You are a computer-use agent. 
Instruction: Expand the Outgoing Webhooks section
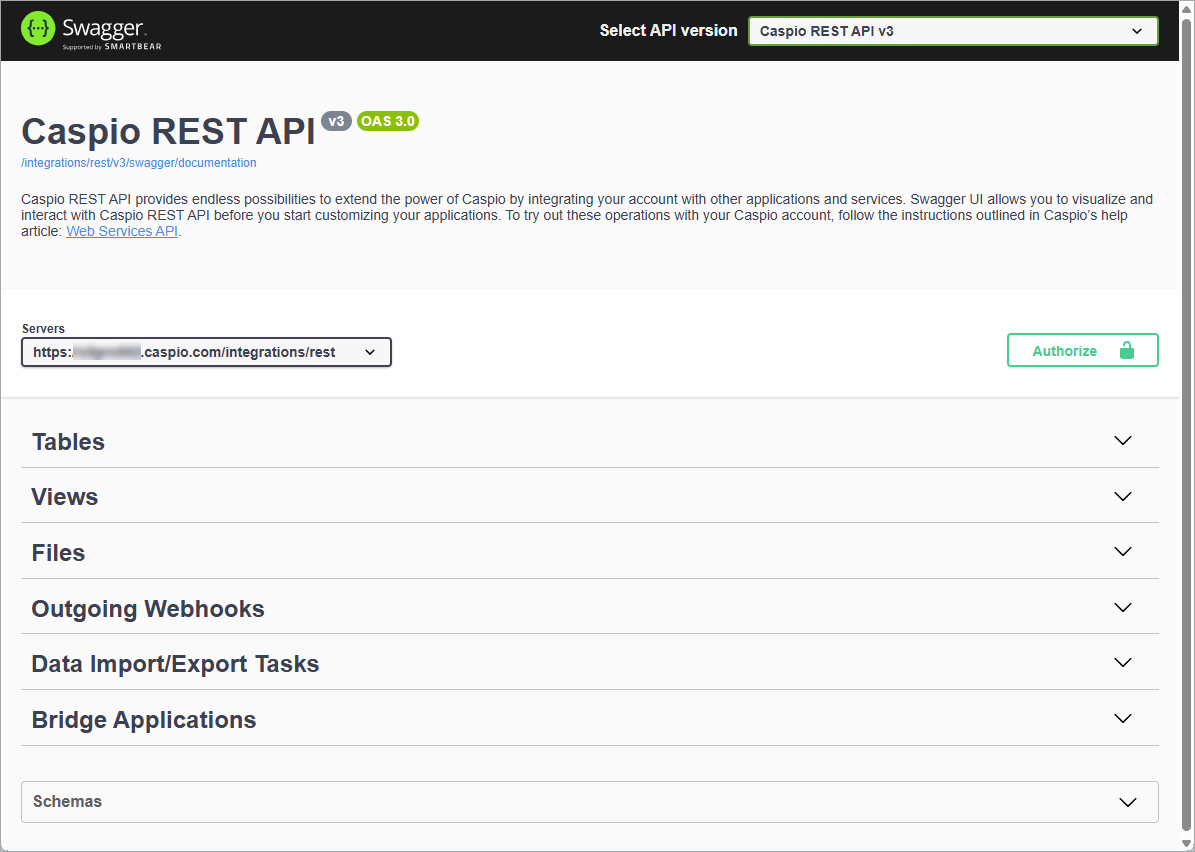click(x=590, y=607)
